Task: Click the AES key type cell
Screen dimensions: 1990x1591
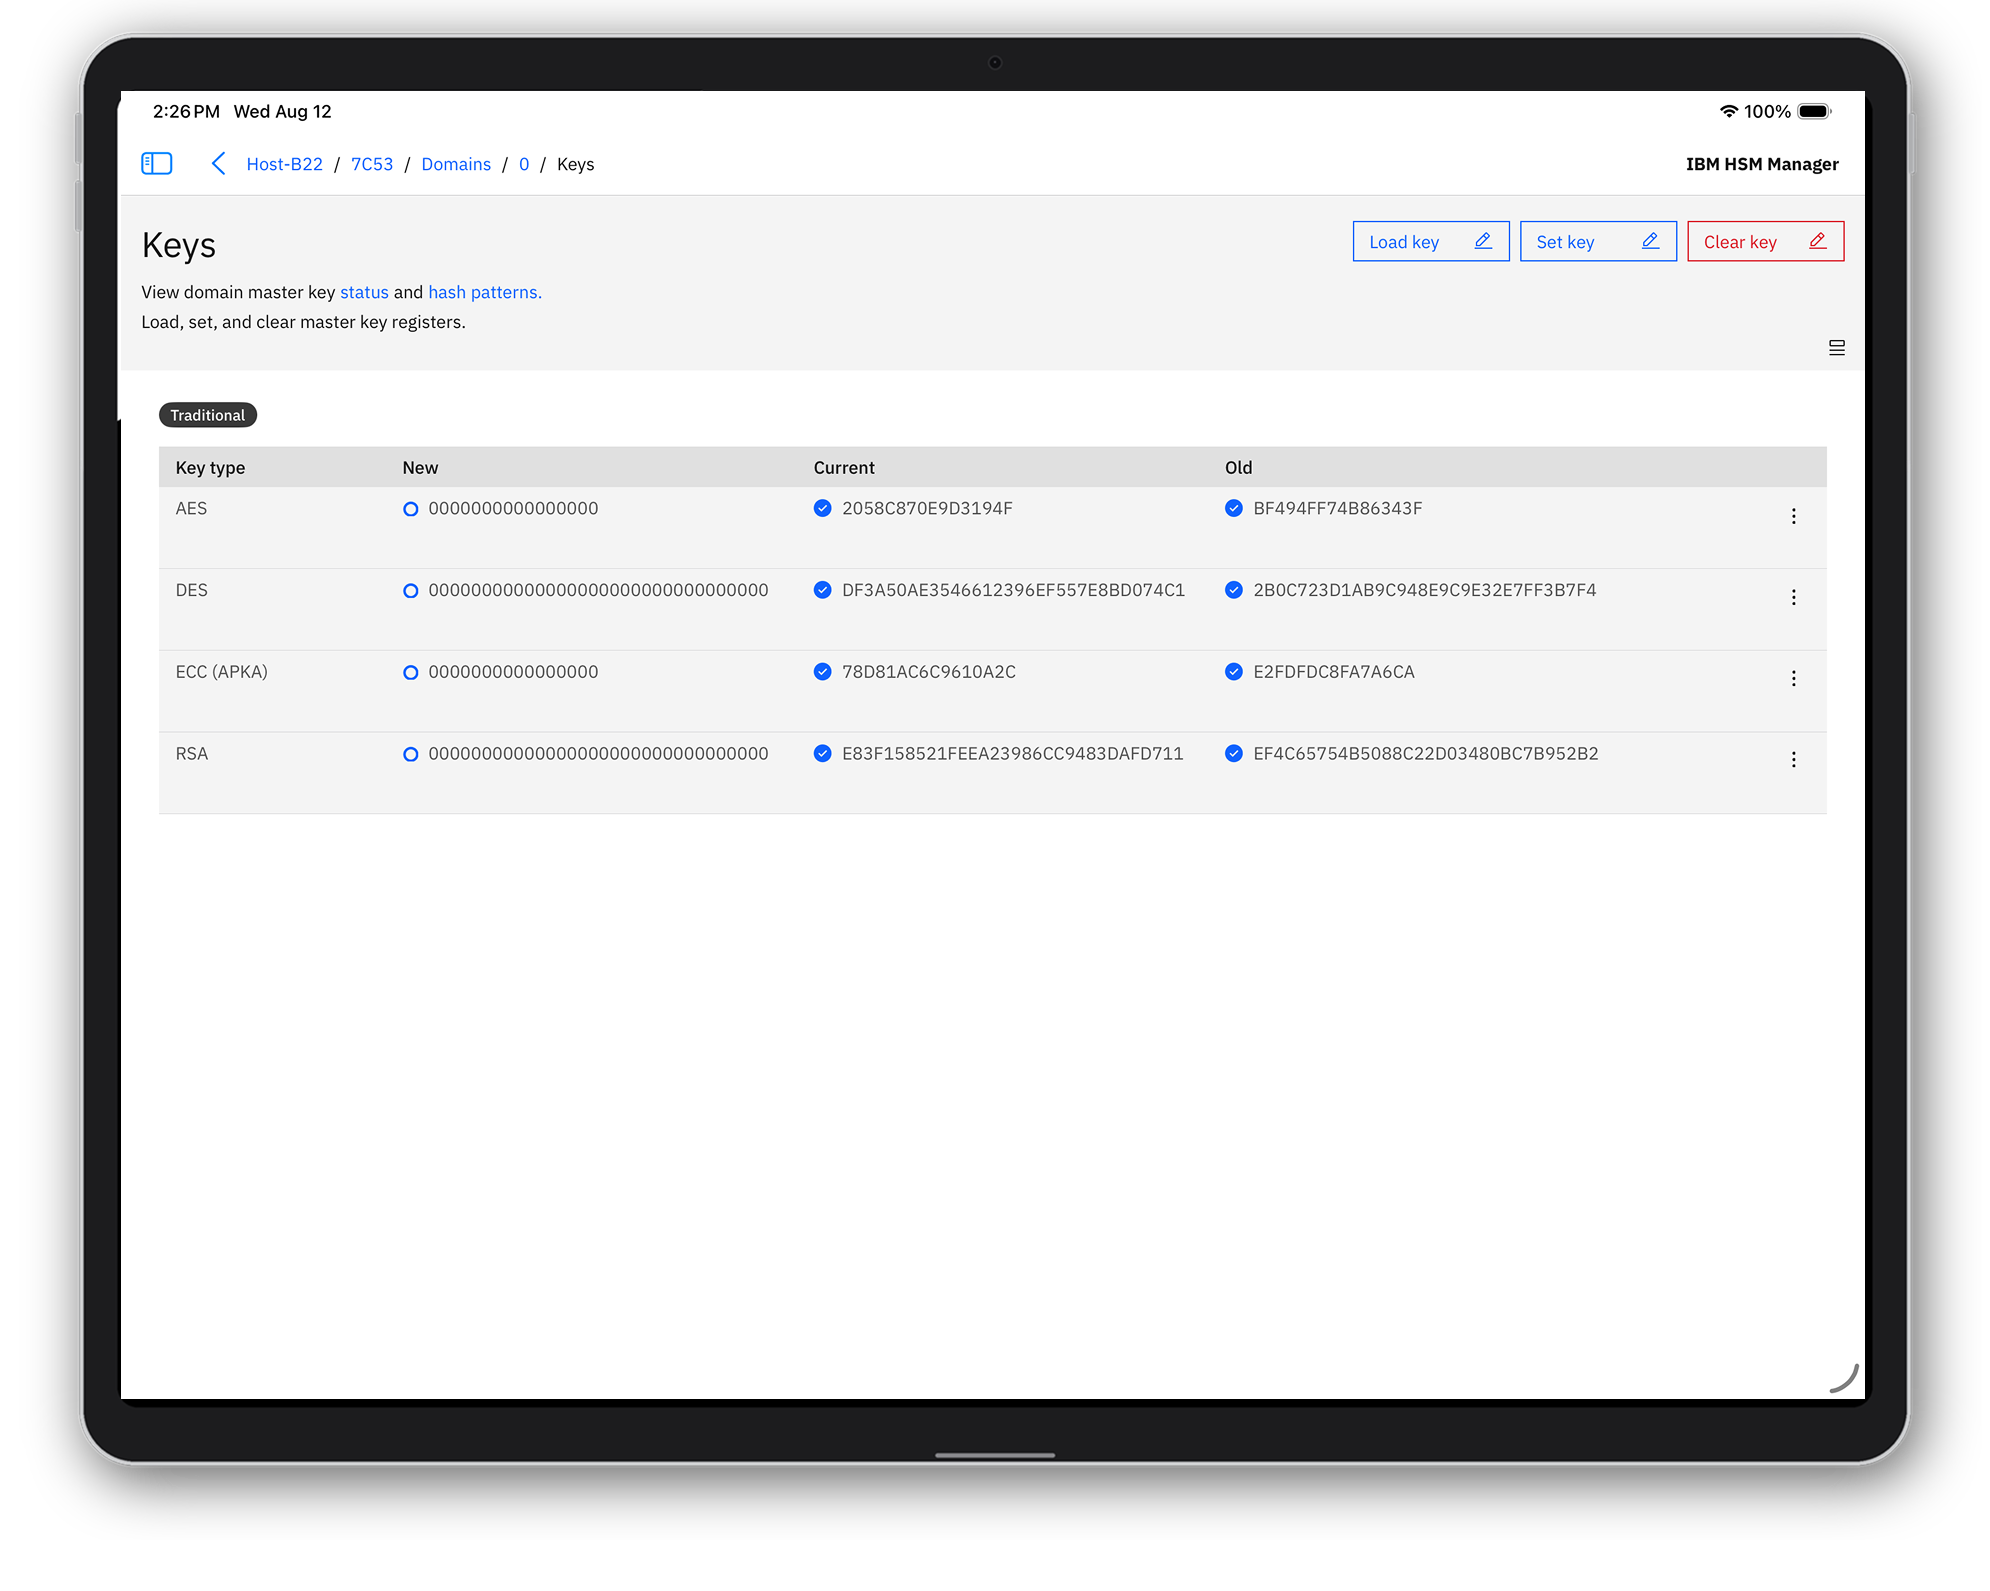Action: (191, 508)
